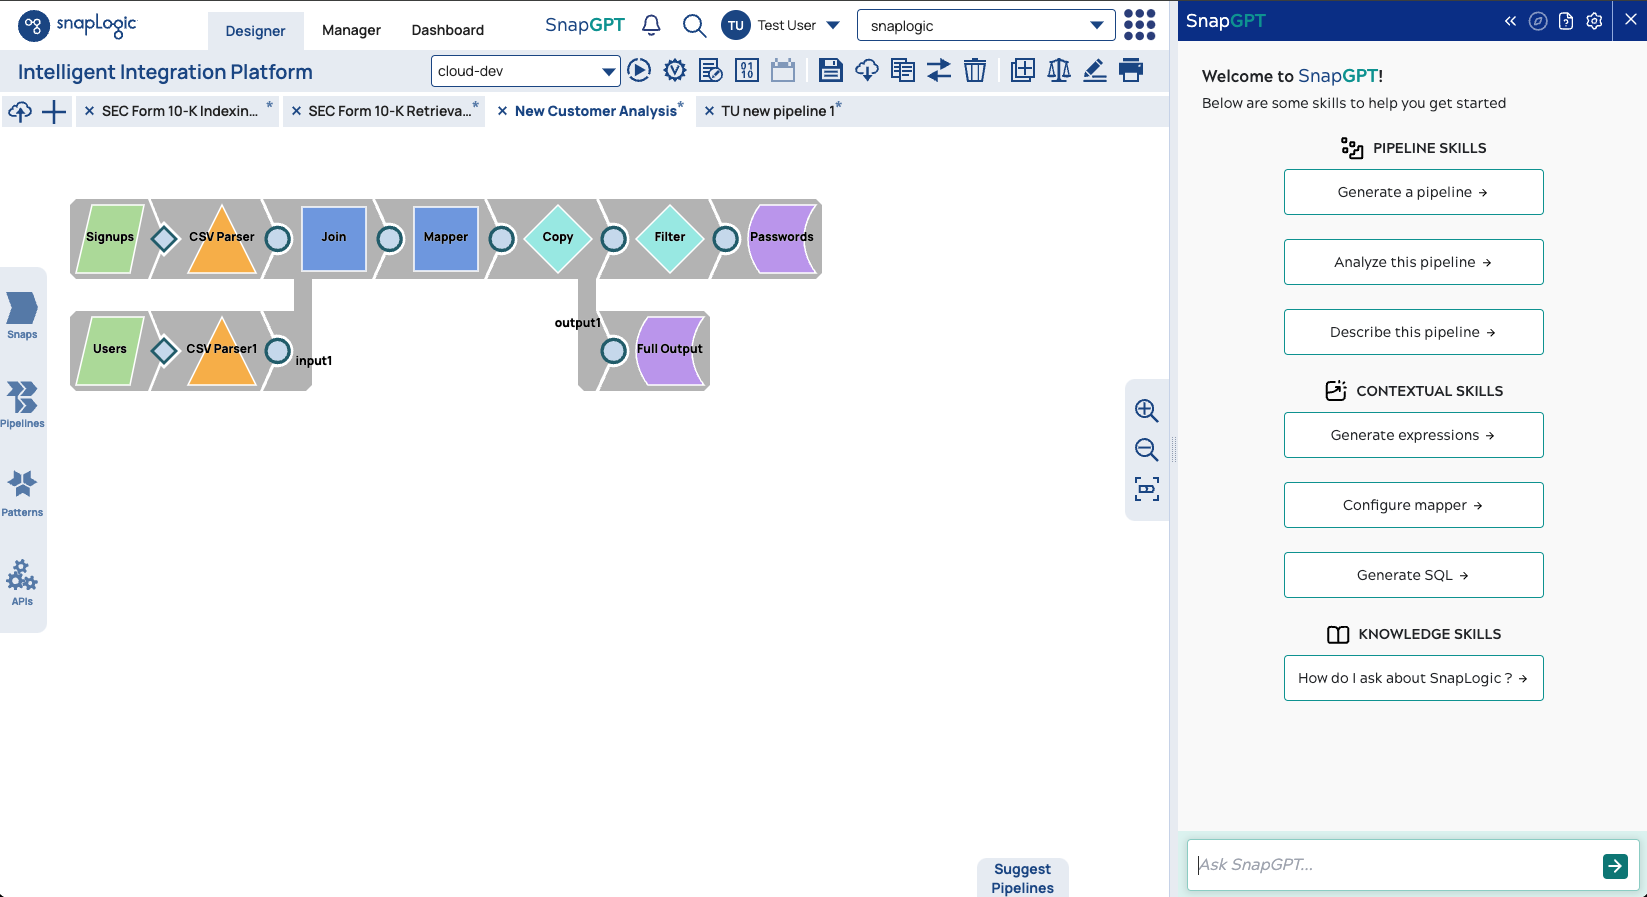Screen dimensions: 1647x897
Task: Select the TU new pipeline 1 tab
Action: 778,111
